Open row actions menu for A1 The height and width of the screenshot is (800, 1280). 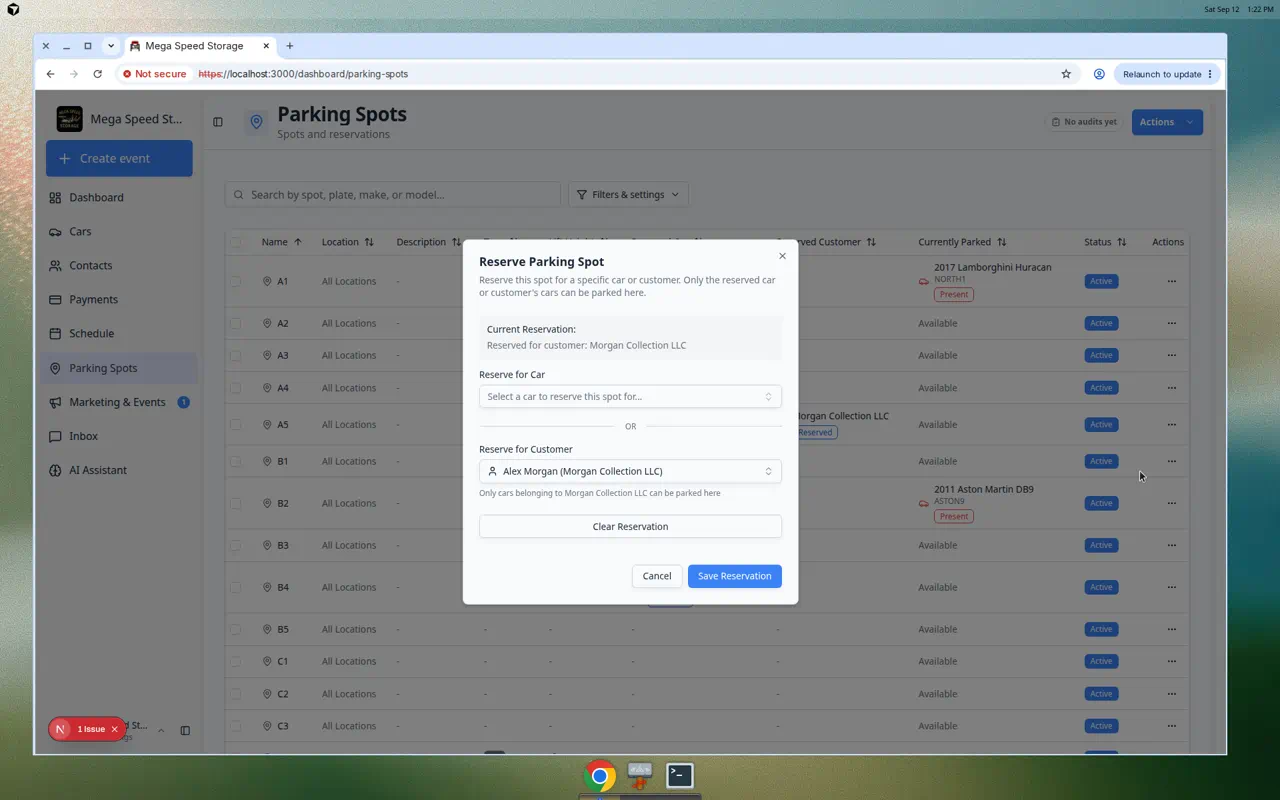(x=1171, y=281)
